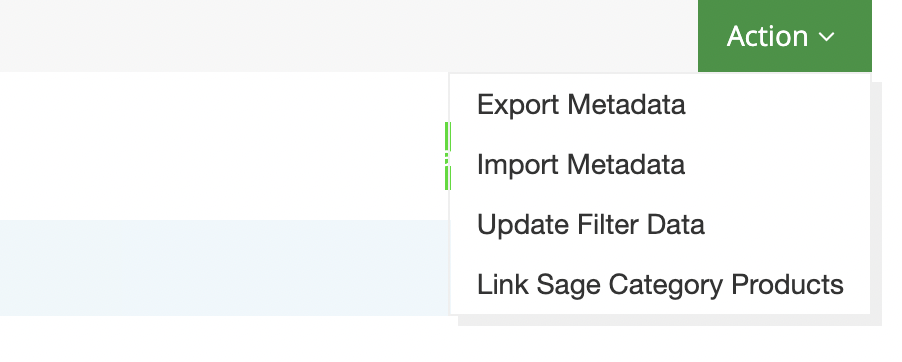Click the word Action on green button

767,36
